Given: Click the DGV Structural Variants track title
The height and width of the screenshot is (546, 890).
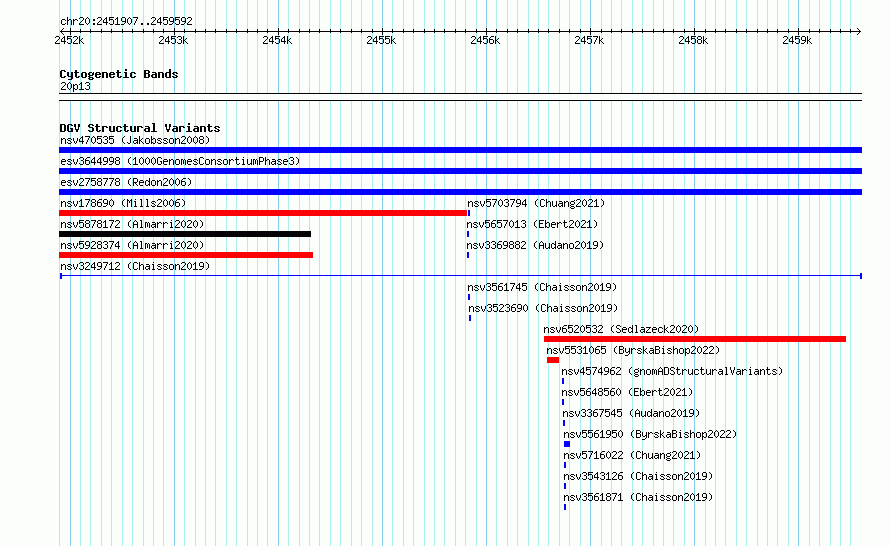Looking at the screenshot, I should (140, 128).
